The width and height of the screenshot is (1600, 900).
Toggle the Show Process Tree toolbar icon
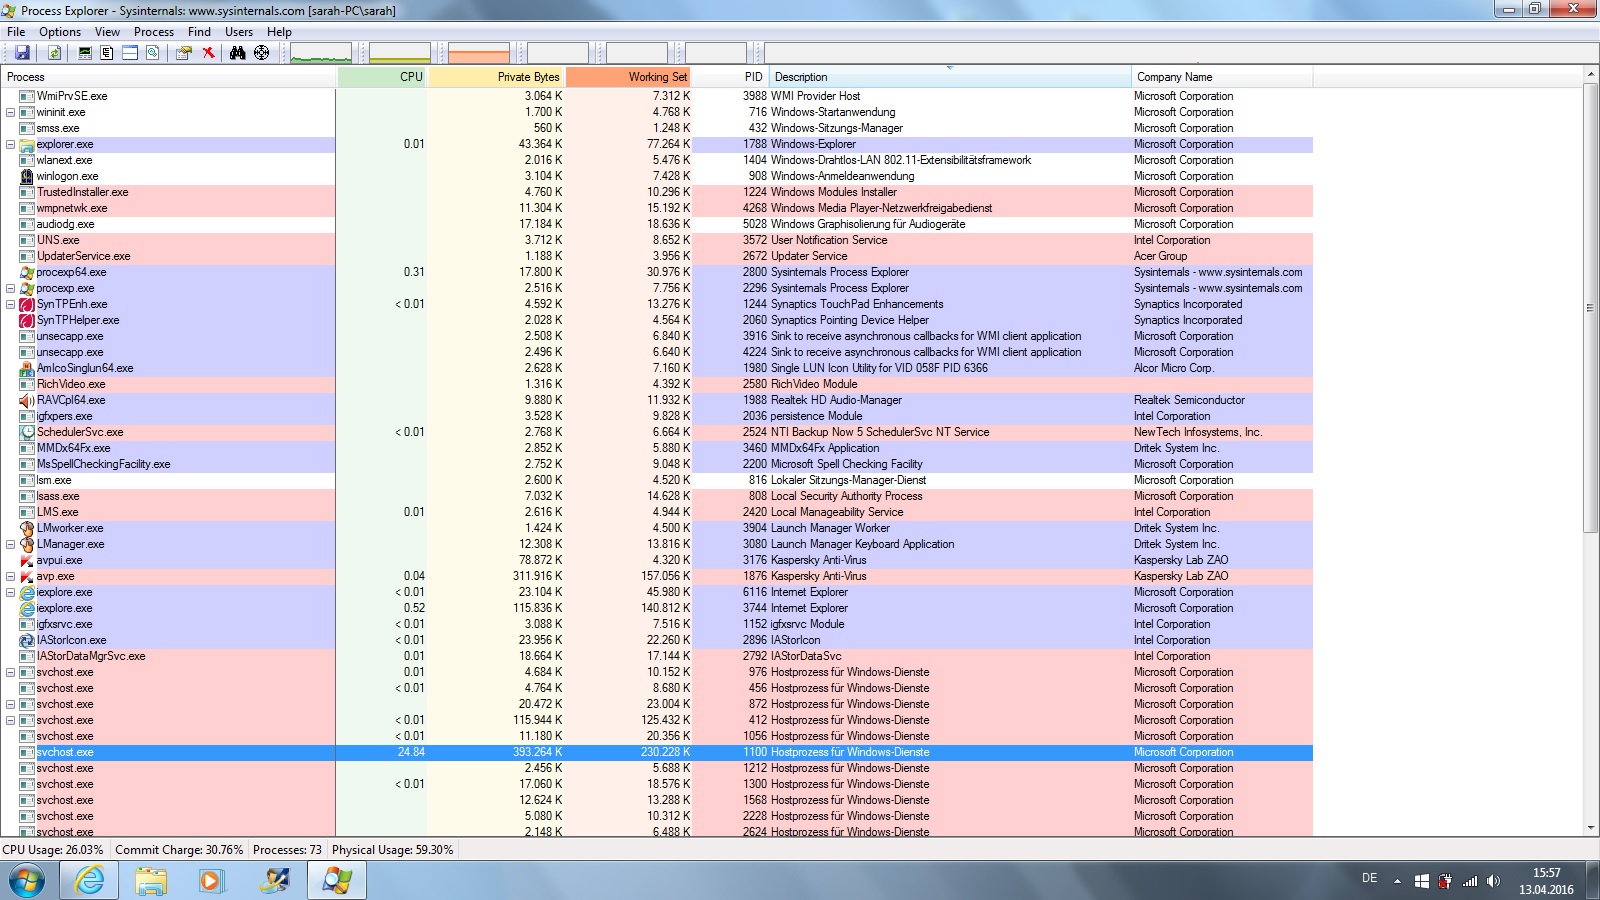(107, 53)
